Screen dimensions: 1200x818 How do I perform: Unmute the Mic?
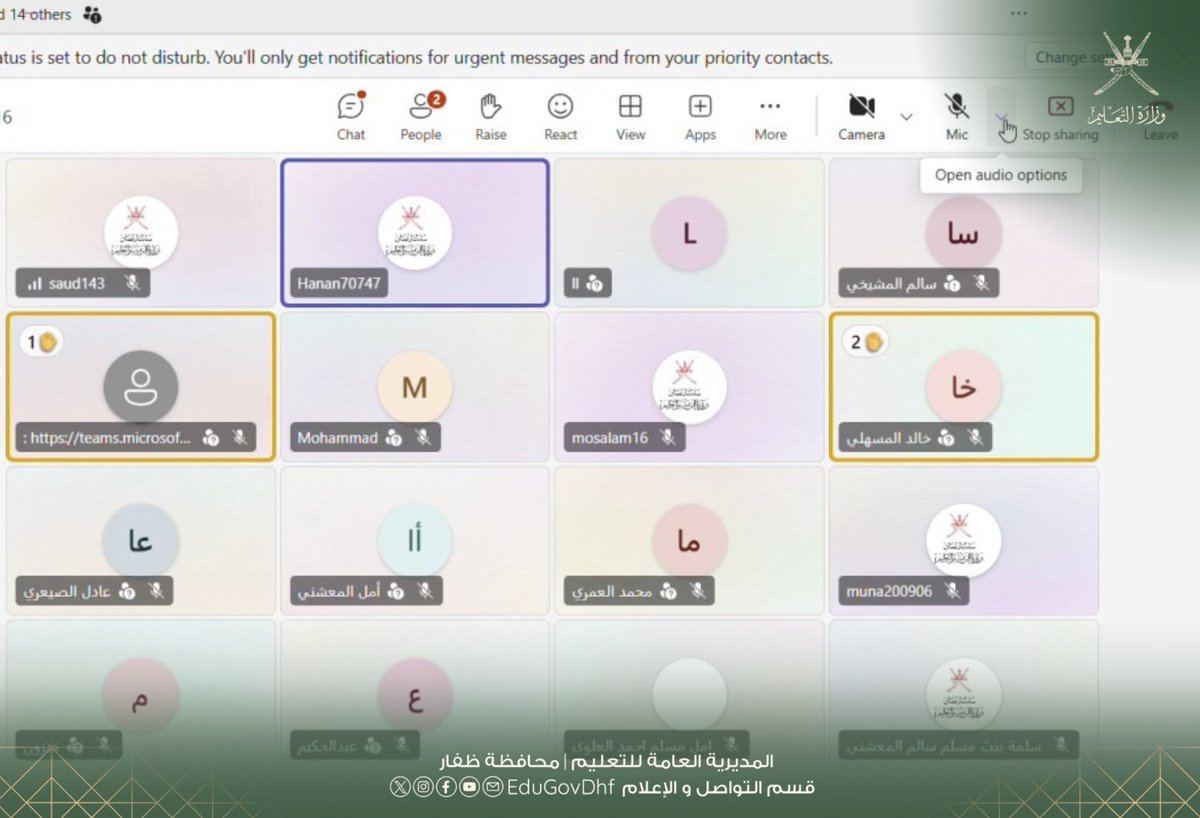pyautogui.click(x=957, y=117)
